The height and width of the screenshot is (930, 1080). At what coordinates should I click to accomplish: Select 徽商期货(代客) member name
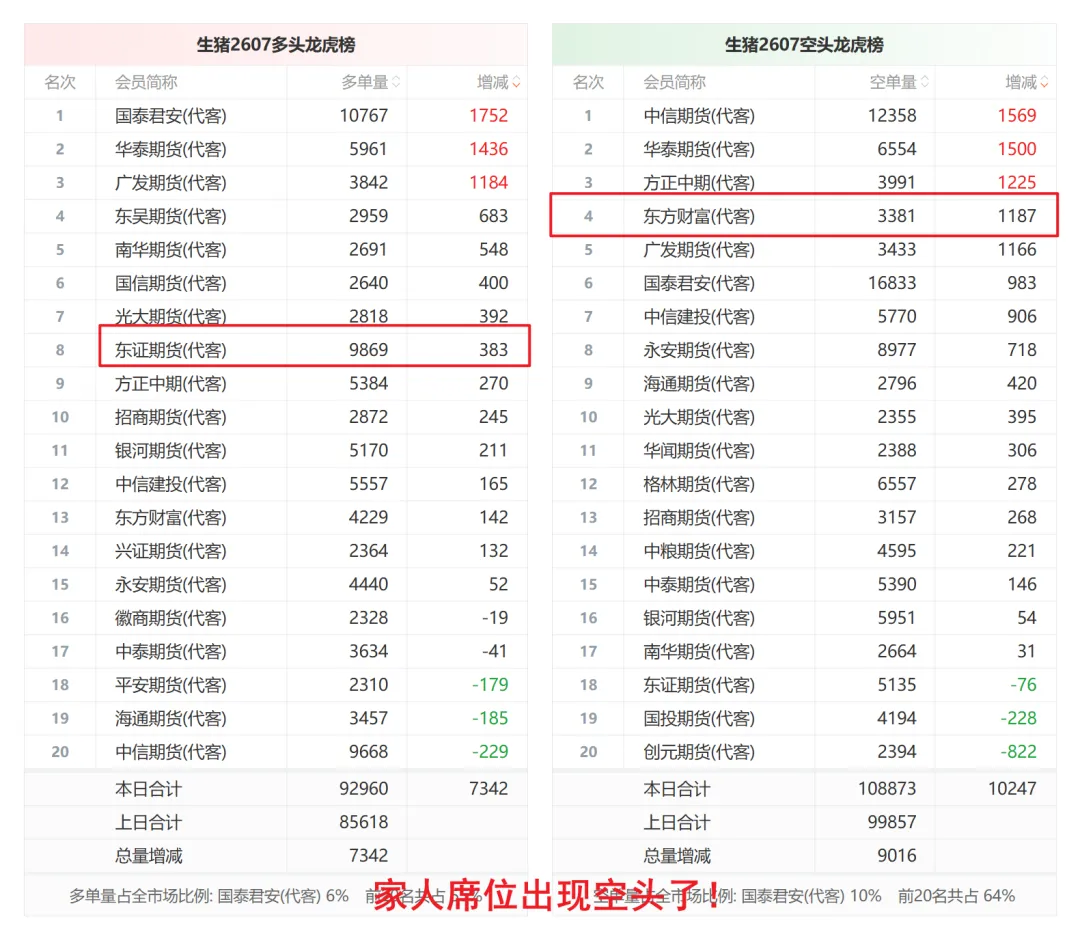171,618
